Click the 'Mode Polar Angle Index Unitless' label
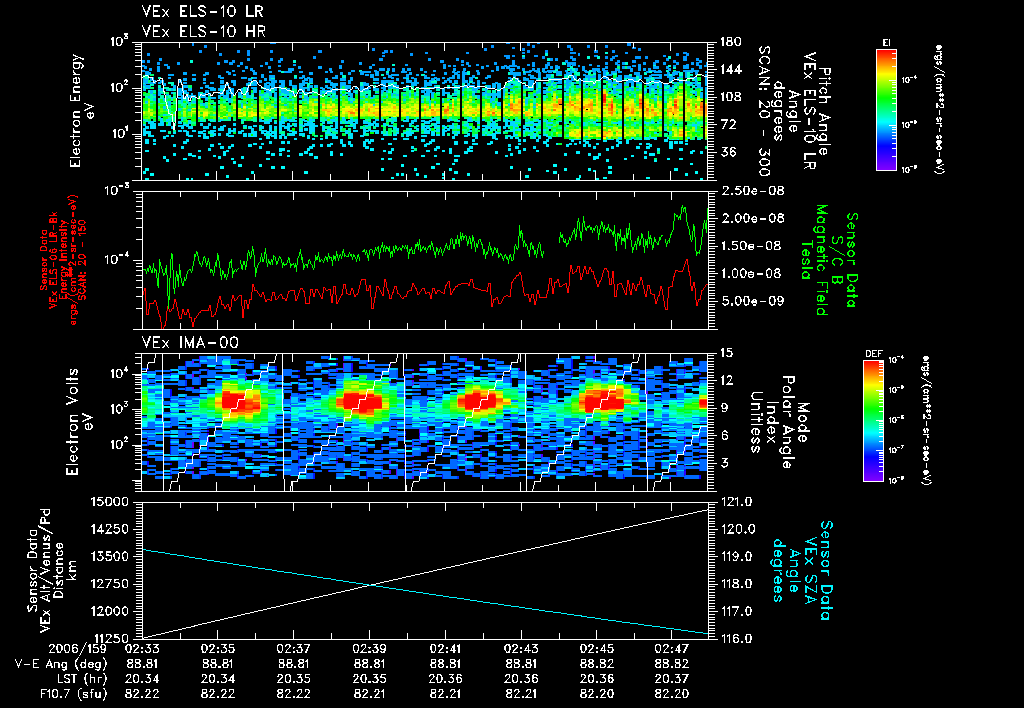 pyautogui.click(x=780, y=422)
